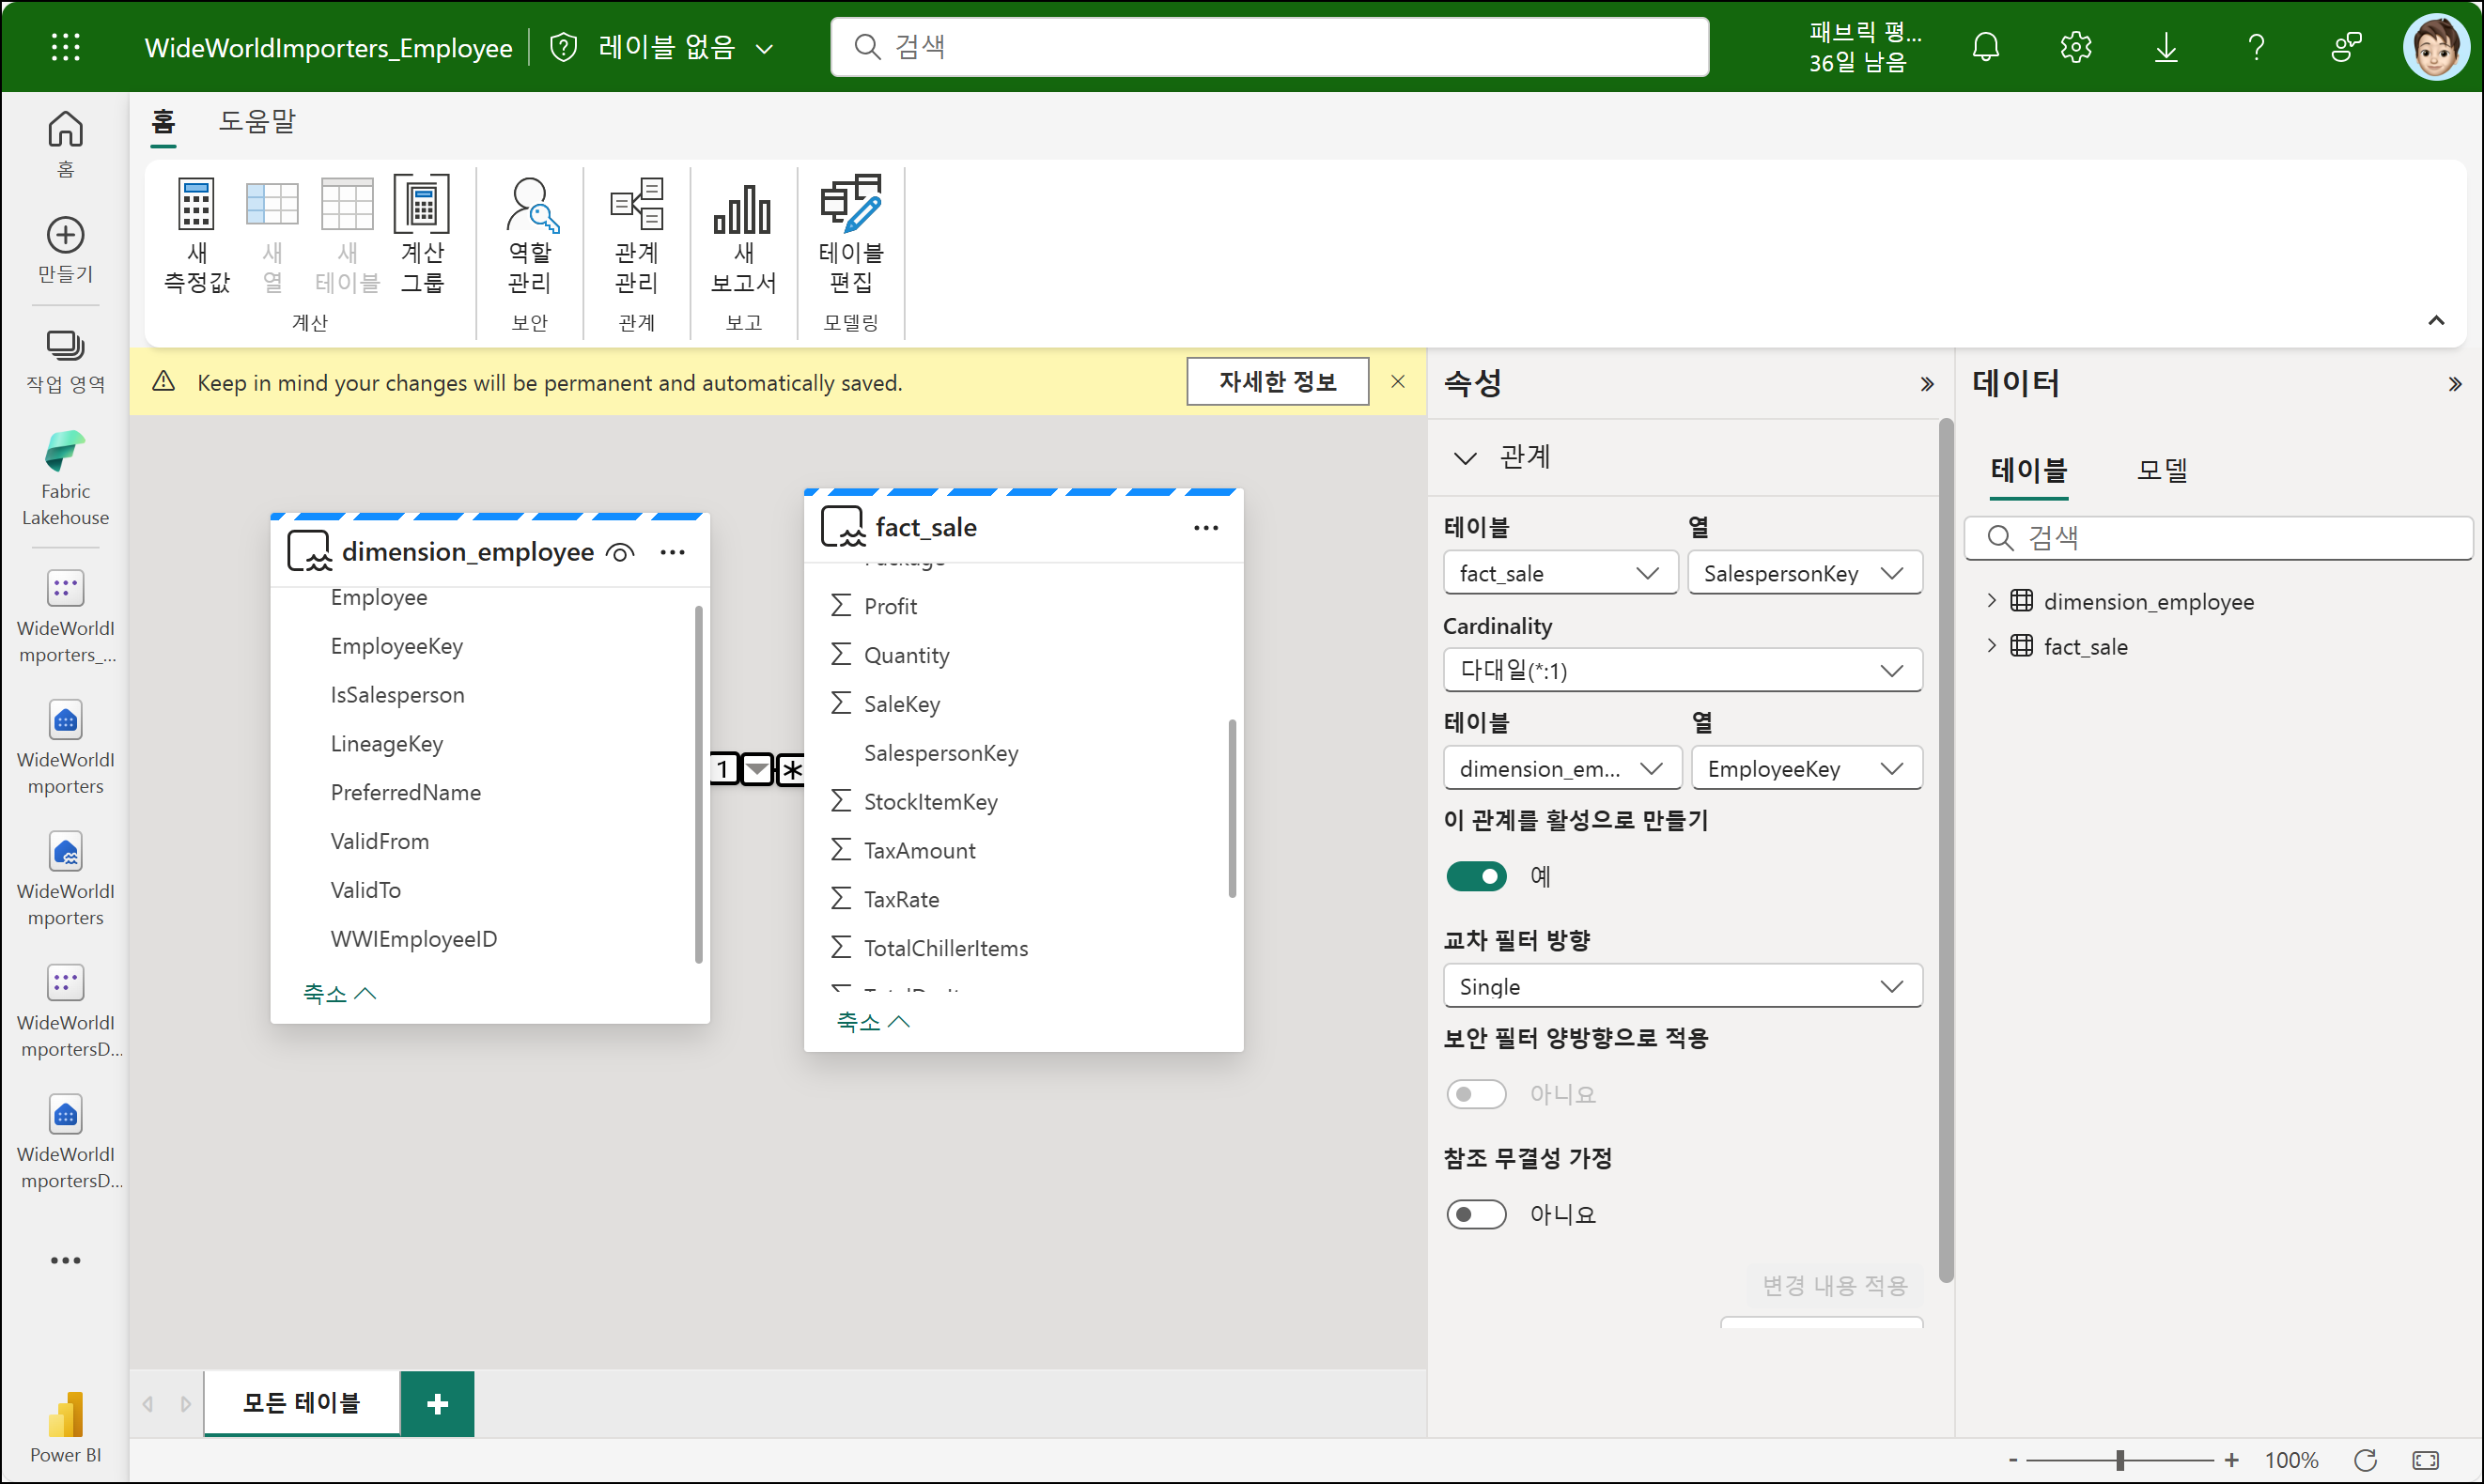Open WideWorldImporters_... sidebar semantic model
Image resolution: width=2484 pixels, height=1484 pixels.
[x=65, y=616]
